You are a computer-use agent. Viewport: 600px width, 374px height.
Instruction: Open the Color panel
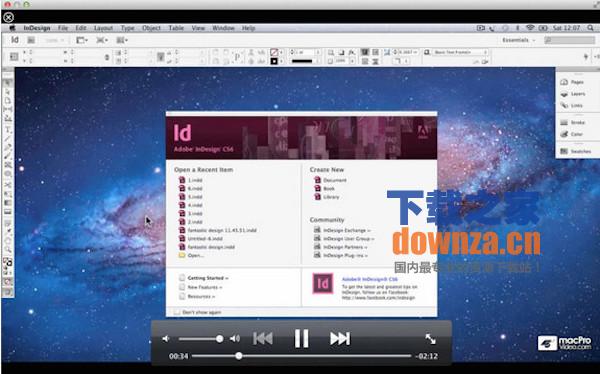tap(572, 134)
